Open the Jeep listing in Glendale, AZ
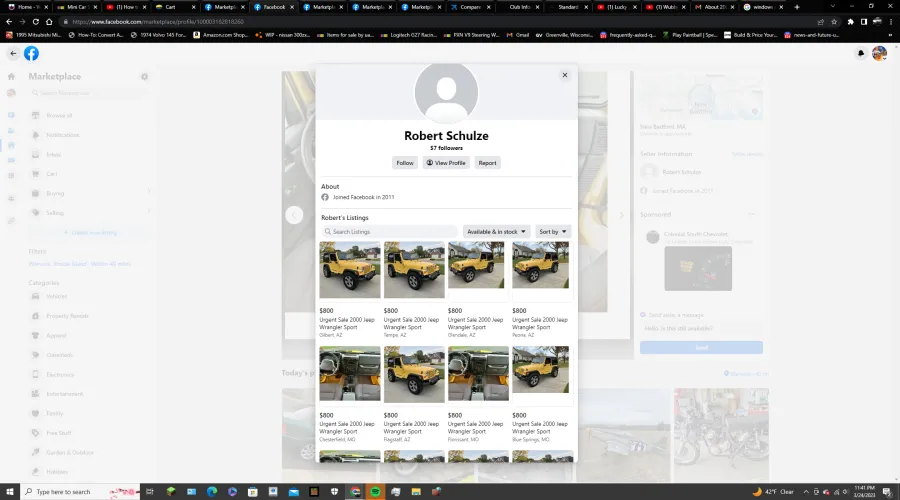The height and width of the screenshot is (500, 900). pos(478,290)
